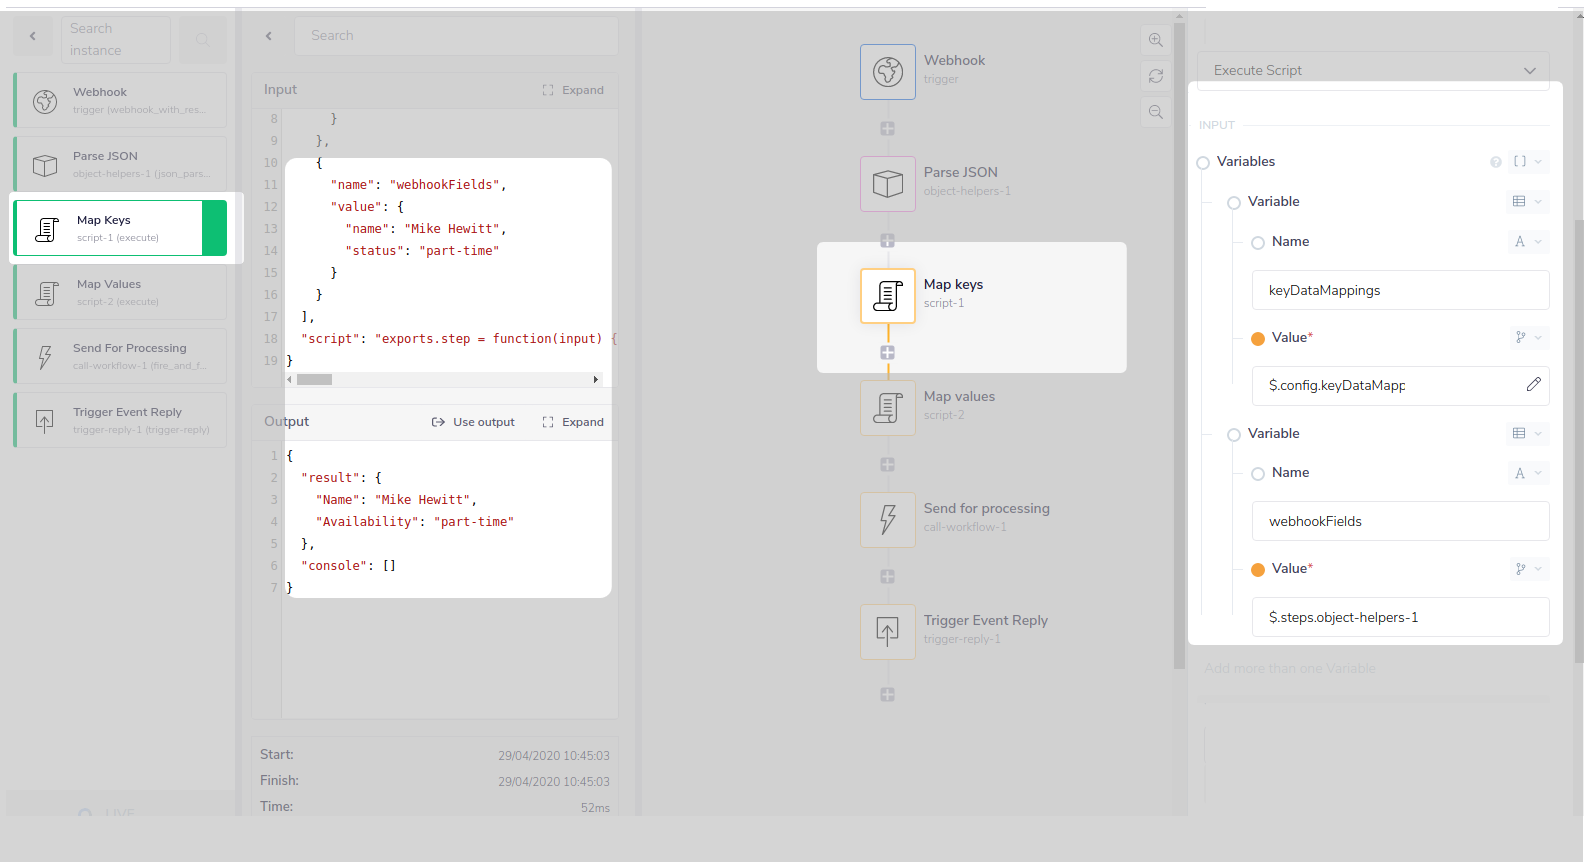The image size is (1584, 862).
Task: Click the Map keys script icon on canvas
Action: point(887,296)
